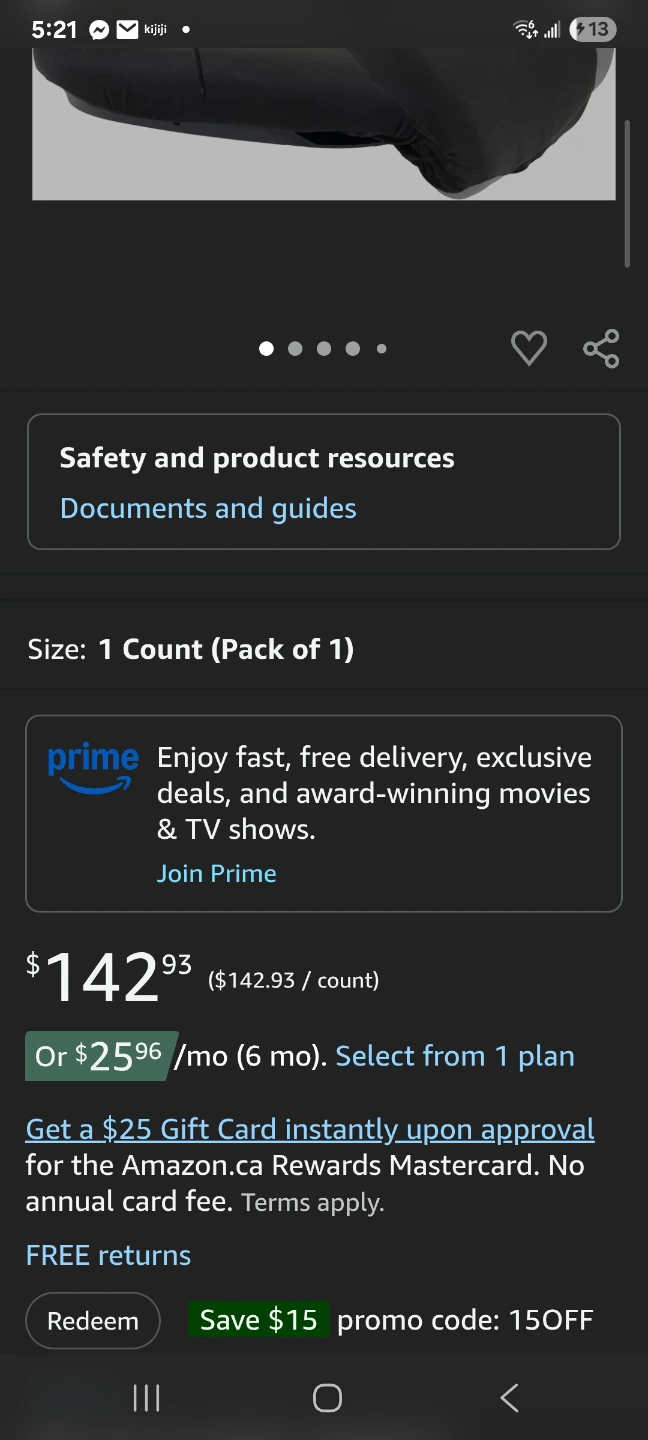Tap the Redeem promo button

93,1320
